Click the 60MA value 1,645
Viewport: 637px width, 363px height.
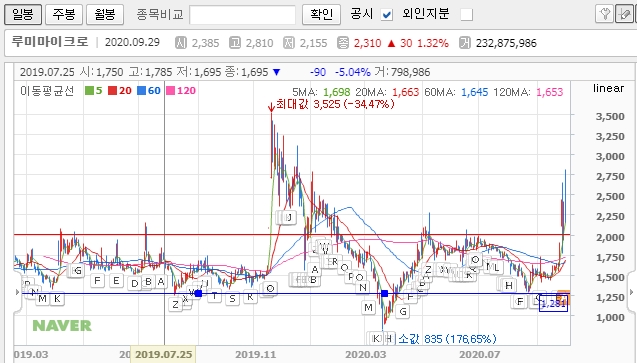474,92
